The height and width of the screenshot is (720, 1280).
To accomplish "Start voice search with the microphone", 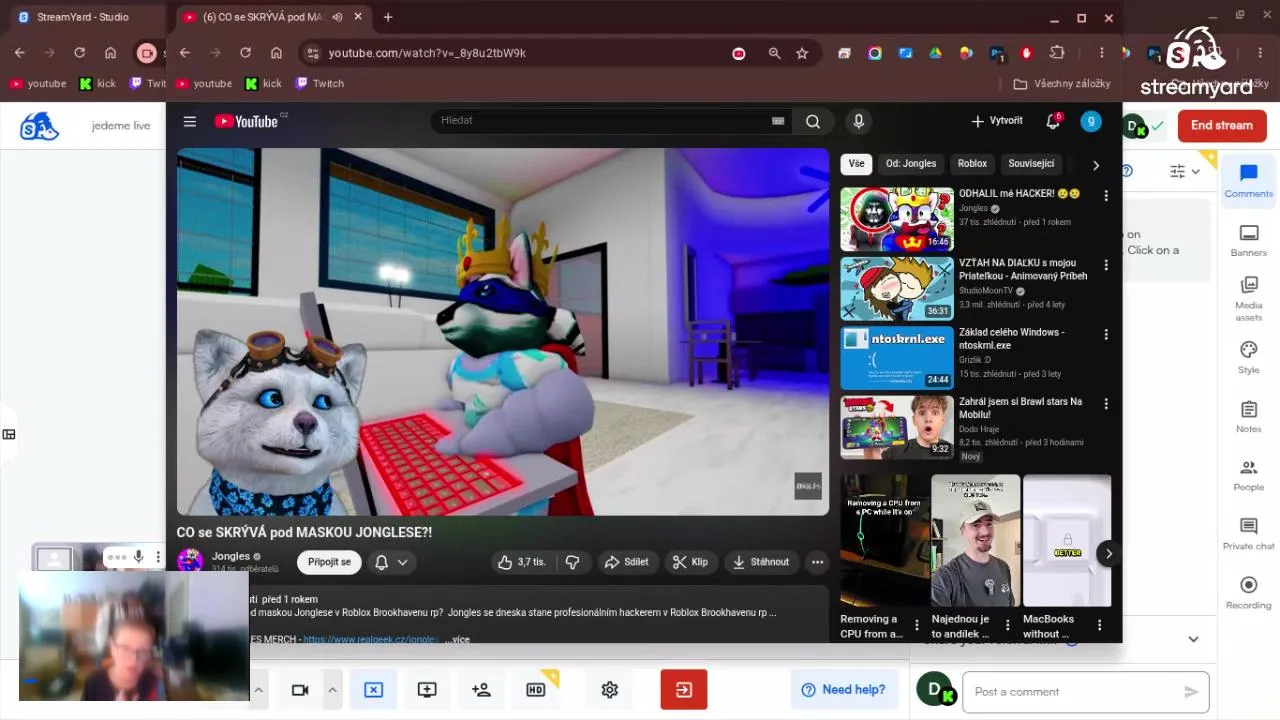I will click(x=858, y=121).
